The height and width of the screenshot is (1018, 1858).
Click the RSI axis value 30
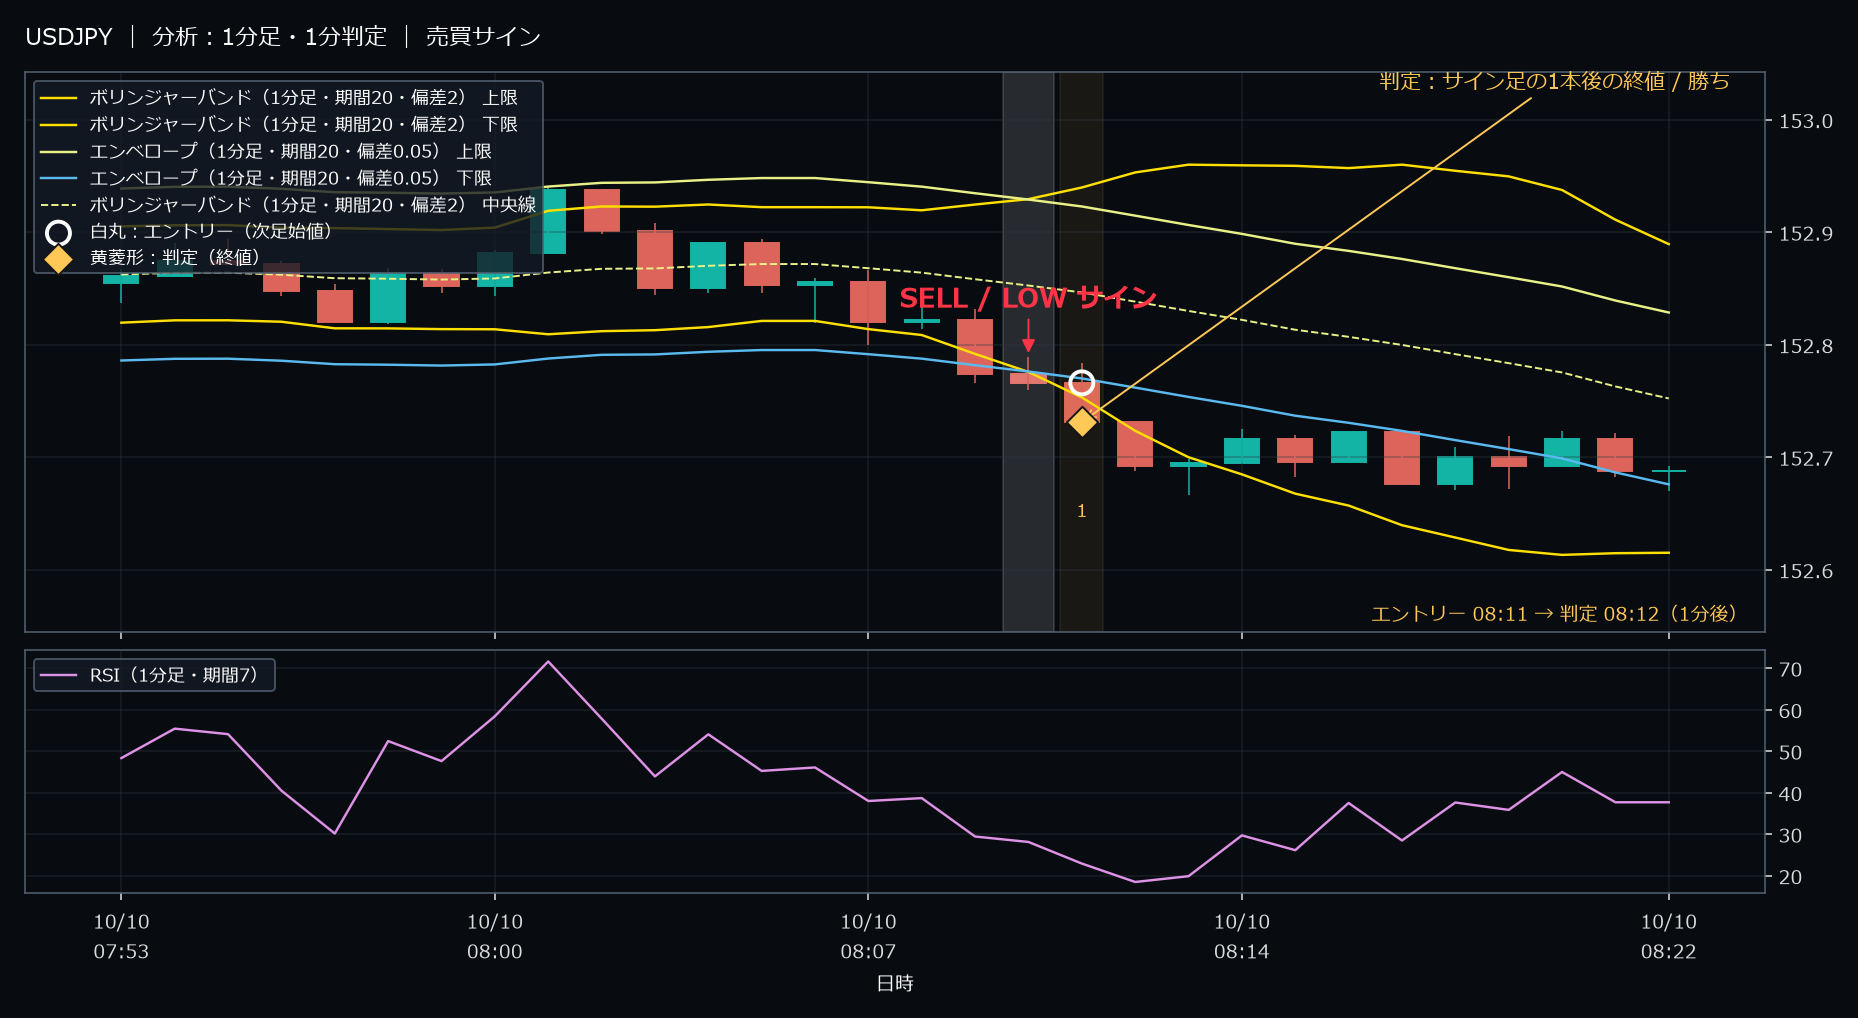pyautogui.click(x=1790, y=835)
